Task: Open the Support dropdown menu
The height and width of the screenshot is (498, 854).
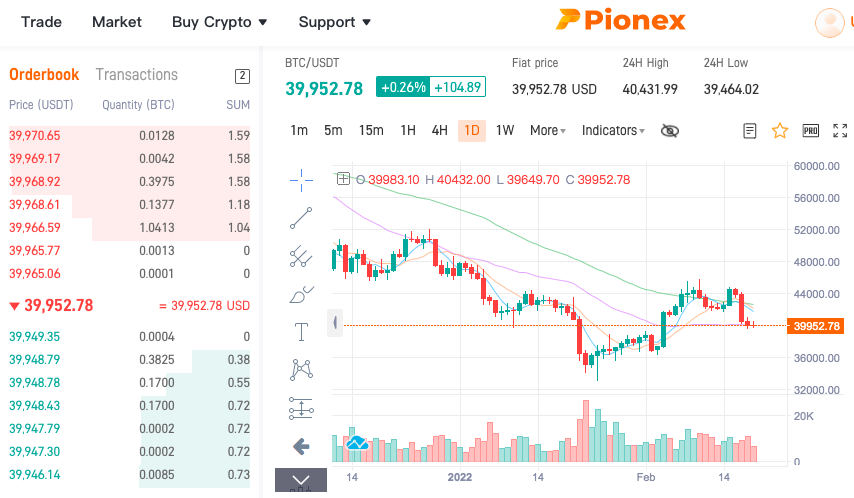Action: pos(334,22)
